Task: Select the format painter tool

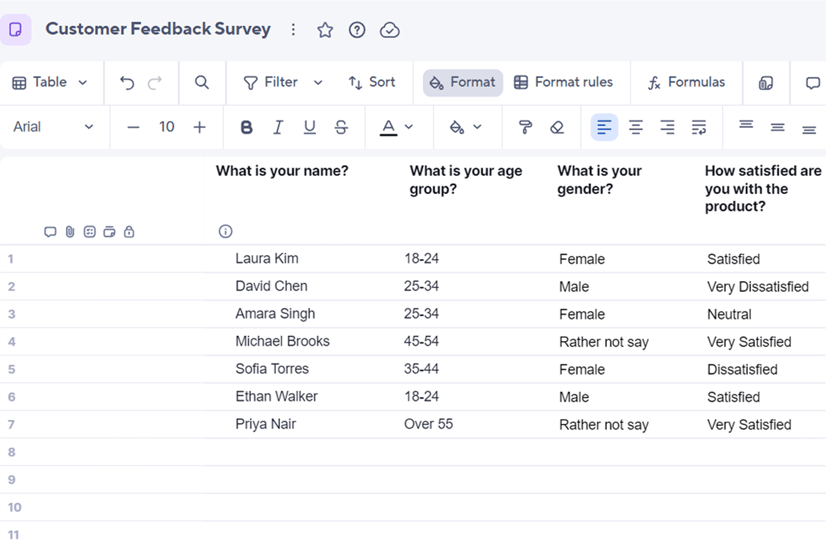Action: 525,127
